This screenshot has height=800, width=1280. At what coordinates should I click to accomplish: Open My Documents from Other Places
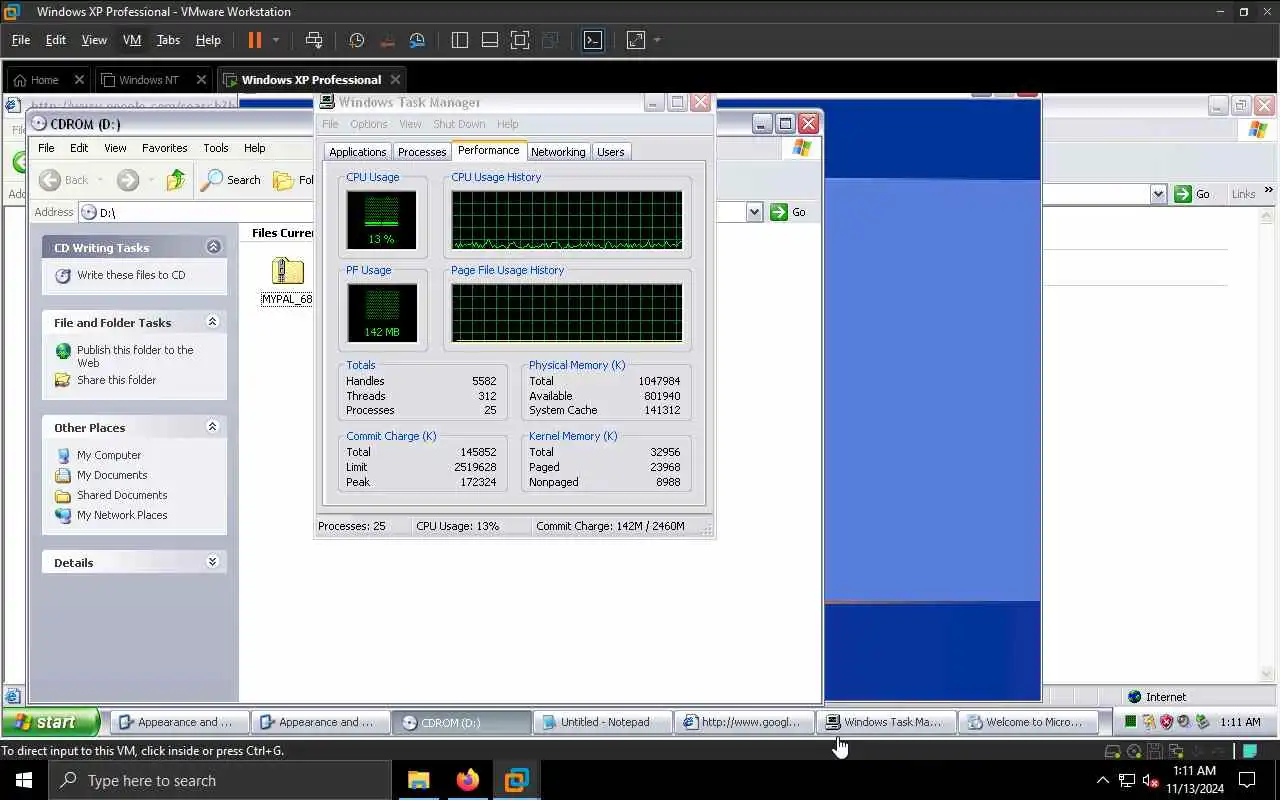112,475
